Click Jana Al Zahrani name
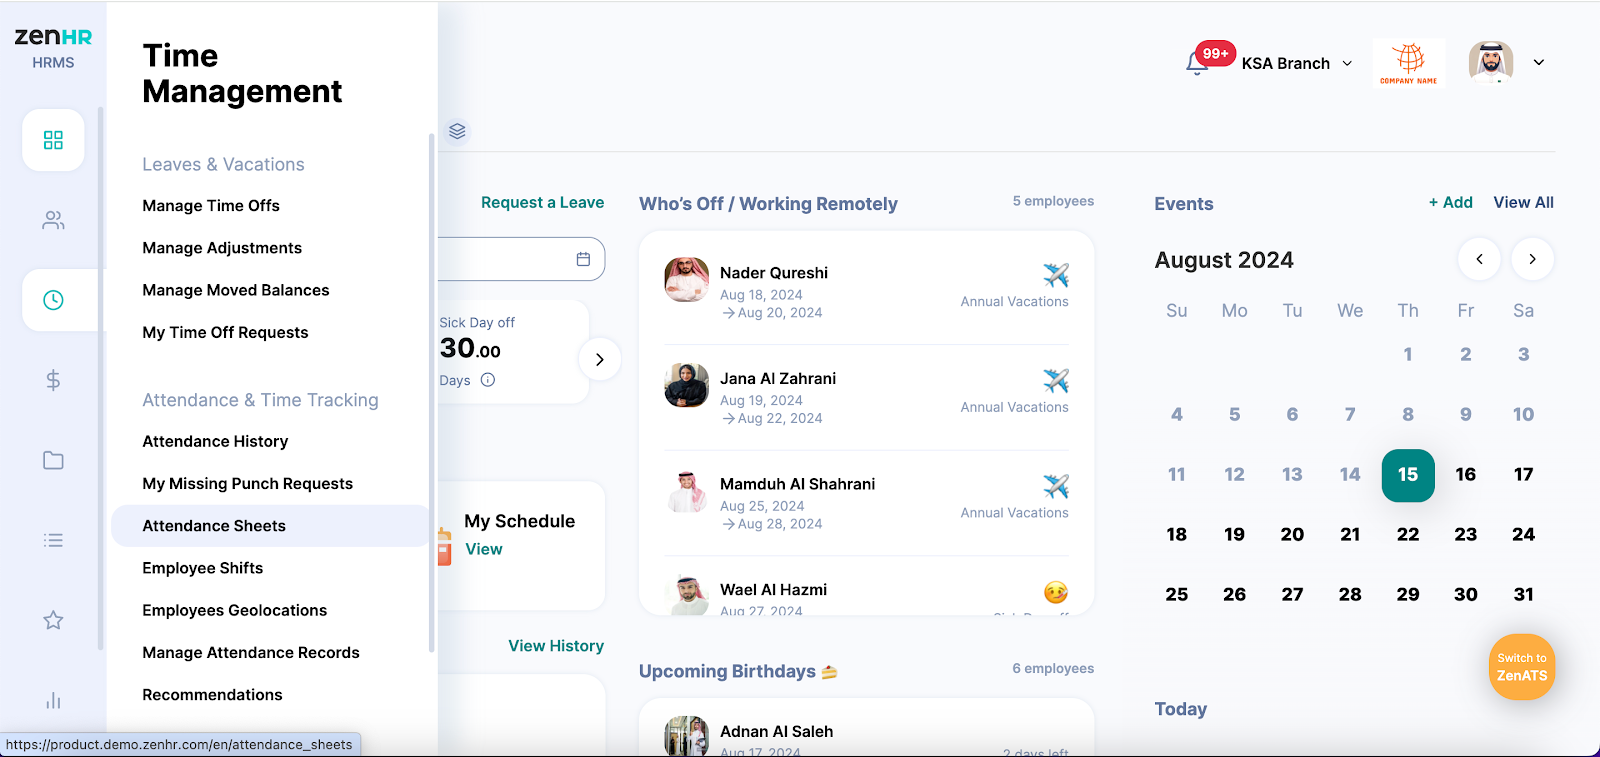The image size is (1600, 757). coord(778,379)
